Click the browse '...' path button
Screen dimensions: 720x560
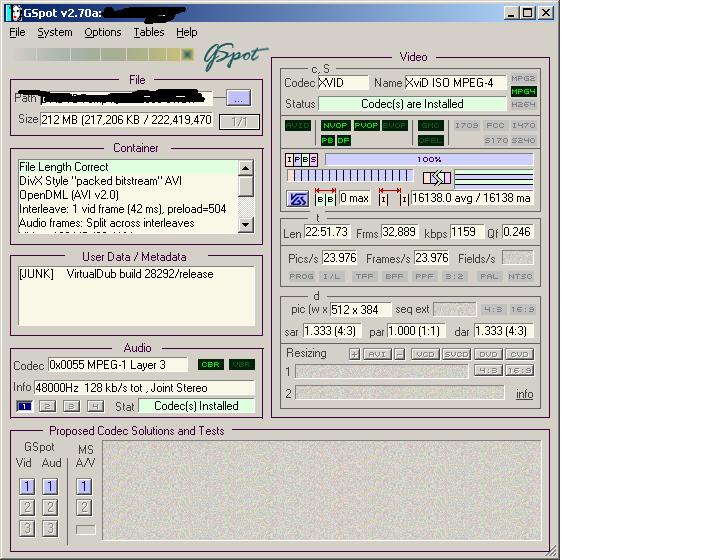tap(238, 98)
